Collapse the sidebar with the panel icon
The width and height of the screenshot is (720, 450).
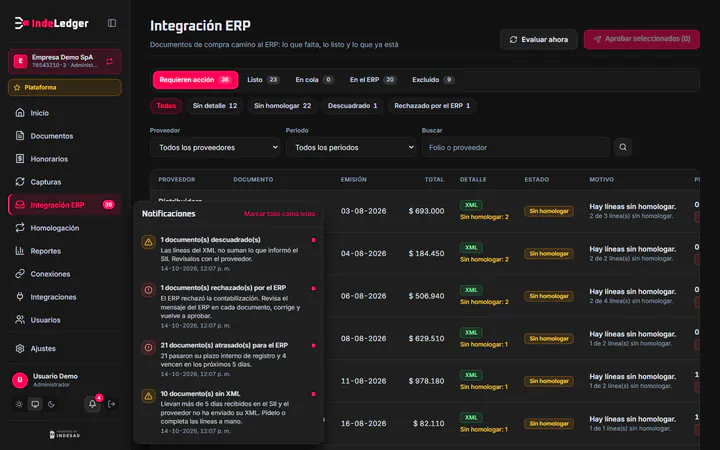click(112, 23)
